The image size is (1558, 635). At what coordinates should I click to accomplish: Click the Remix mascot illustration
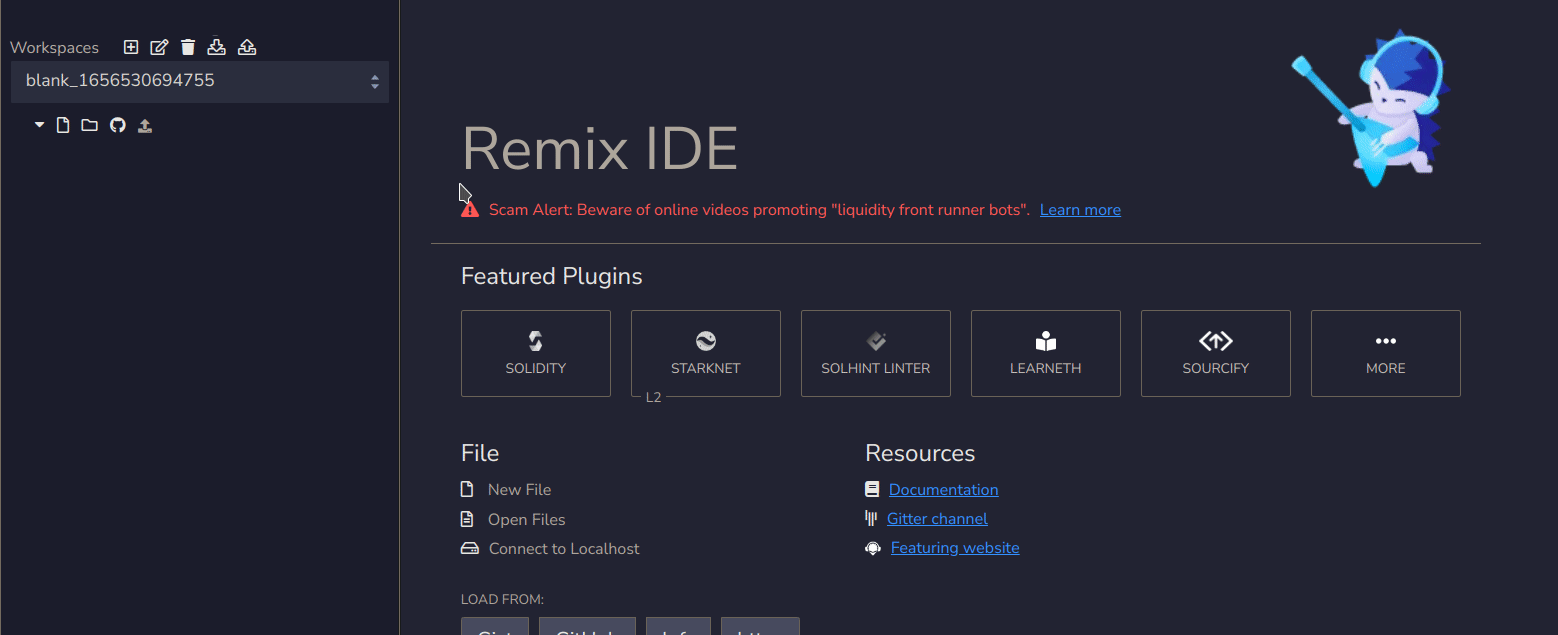pyautogui.click(x=1372, y=107)
